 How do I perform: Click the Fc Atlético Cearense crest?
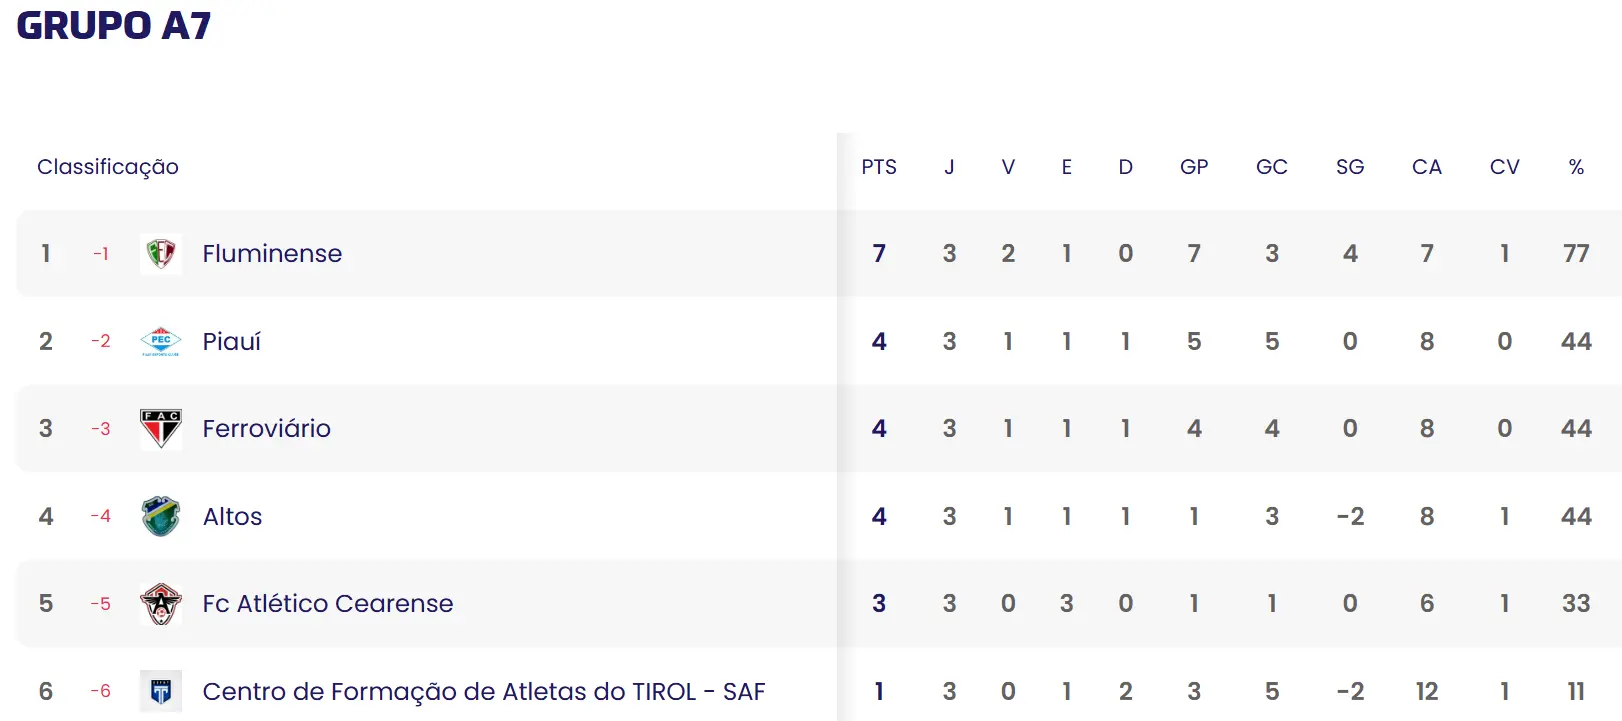(160, 604)
